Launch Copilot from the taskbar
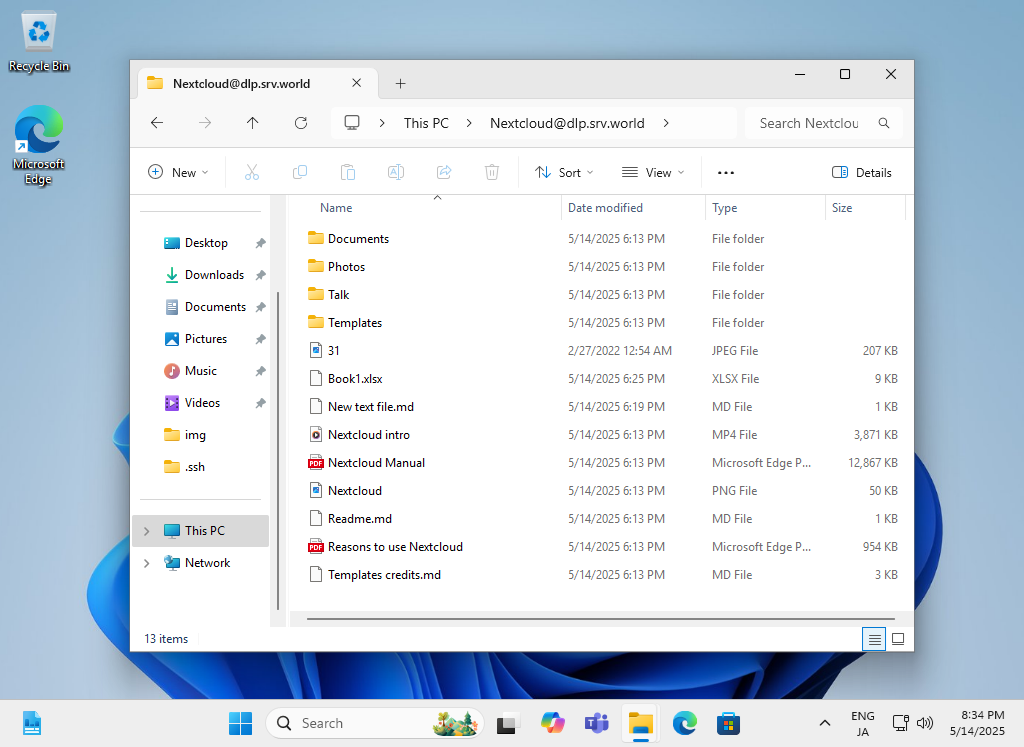Viewport: 1024px width, 747px height. coord(552,723)
